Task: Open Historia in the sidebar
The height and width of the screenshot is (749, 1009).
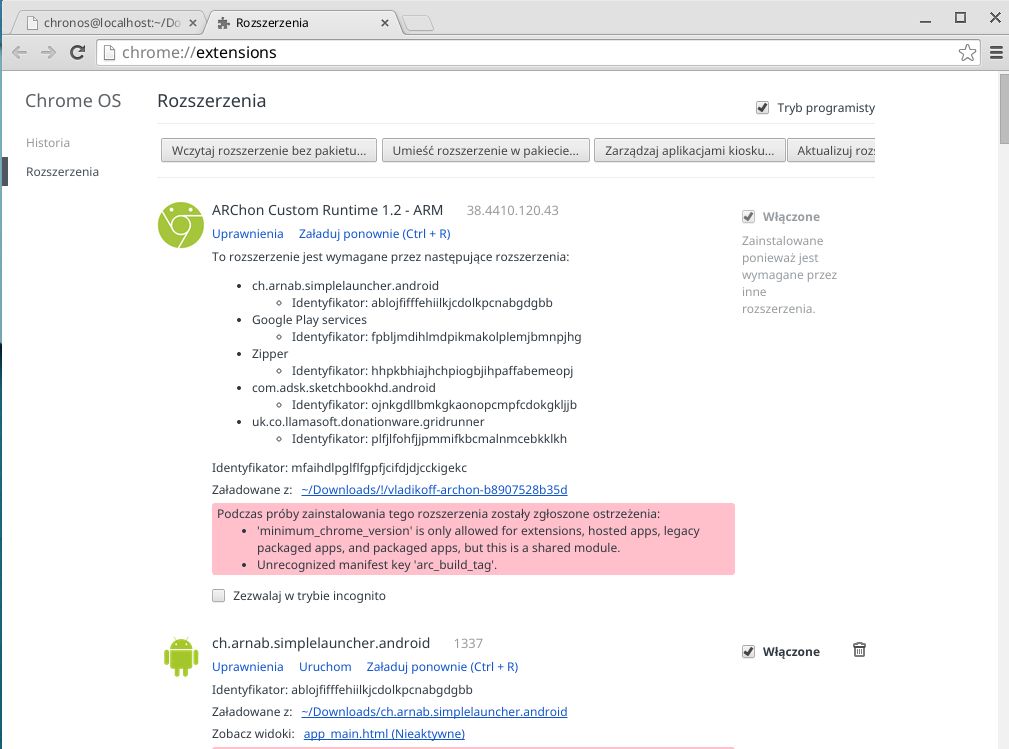Action: click(x=48, y=142)
